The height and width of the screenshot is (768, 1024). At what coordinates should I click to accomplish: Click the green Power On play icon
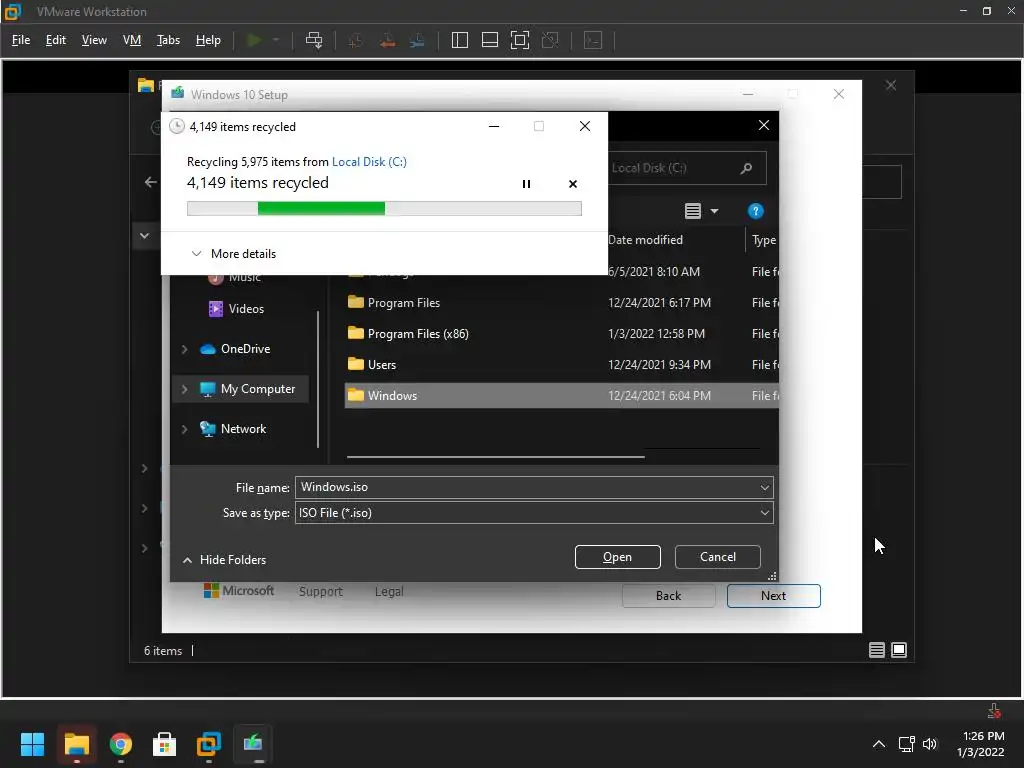[254, 40]
